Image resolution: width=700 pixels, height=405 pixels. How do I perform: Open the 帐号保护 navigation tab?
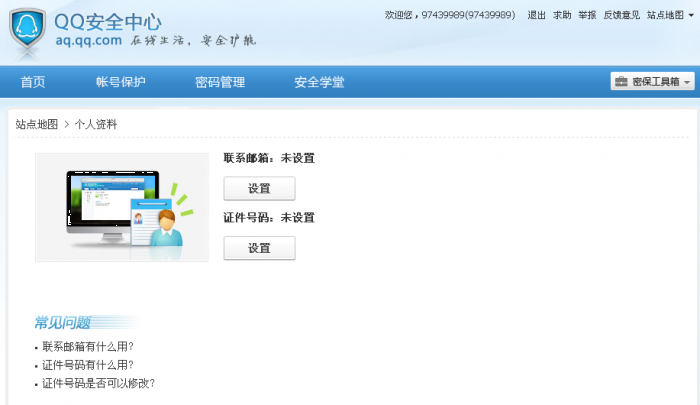pyautogui.click(x=121, y=82)
